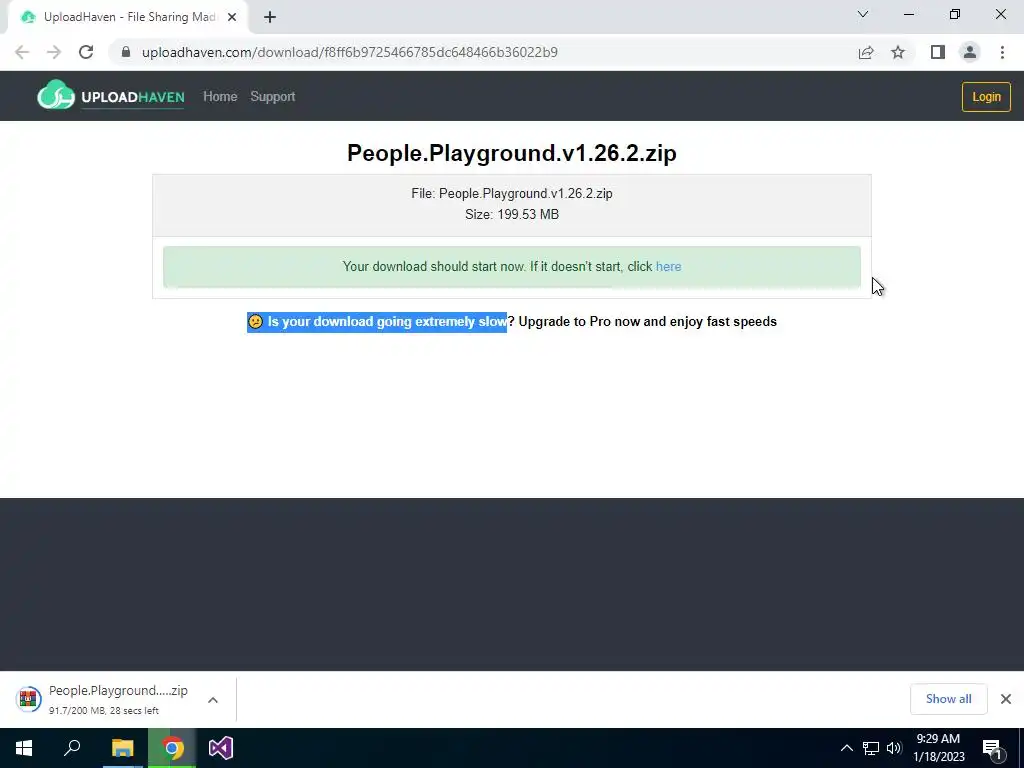The height and width of the screenshot is (768, 1024).
Task: Click the 'here' download link
Action: tap(668, 266)
